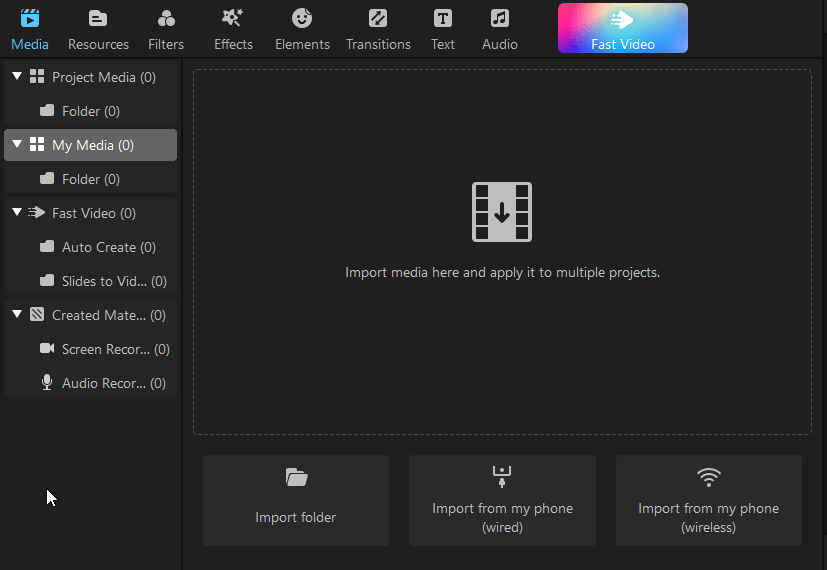The height and width of the screenshot is (570, 827).
Task: Open the Media tab clapperboard icon
Action: pyautogui.click(x=30, y=18)
